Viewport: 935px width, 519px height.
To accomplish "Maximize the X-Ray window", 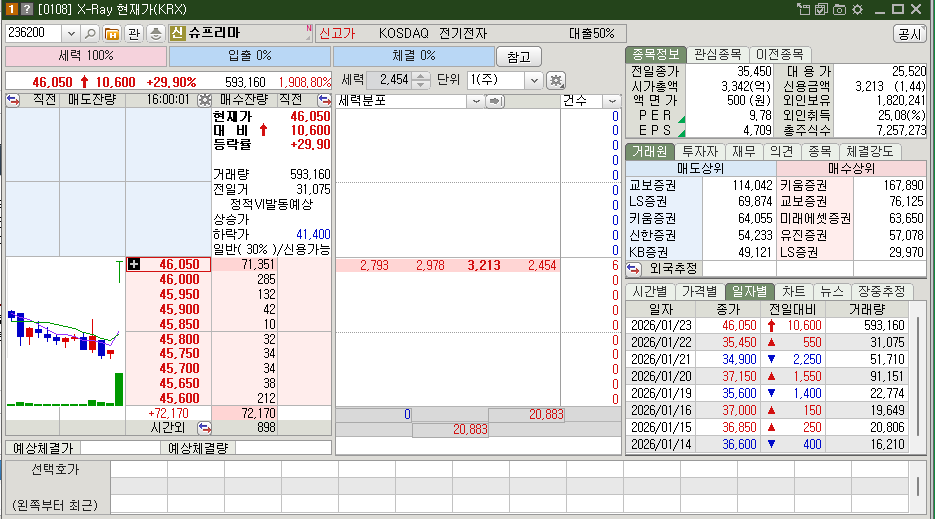I will click(x=898, y=9).
